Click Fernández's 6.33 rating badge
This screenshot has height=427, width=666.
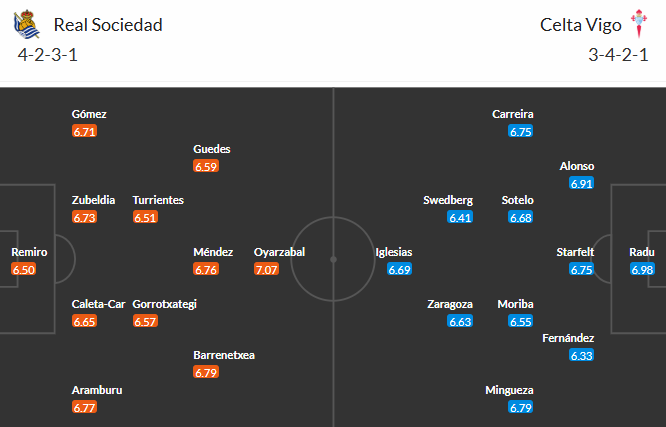pos(582,355)
